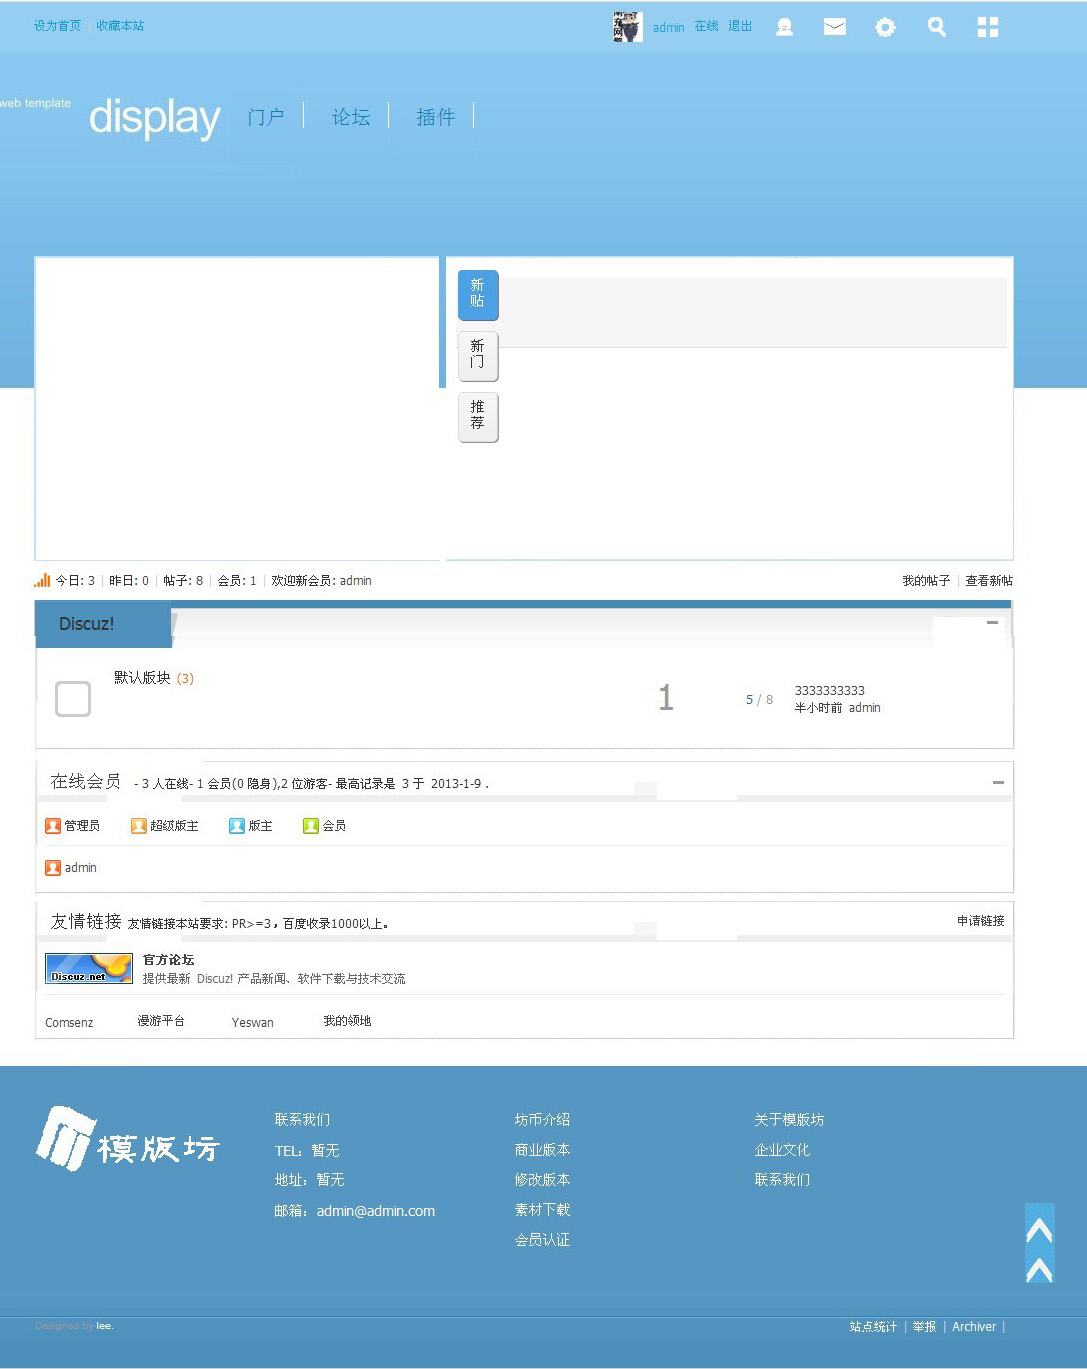This screenshot has height=1369, width=1087.
Task: Click the 在线会员 section heading
Action: click(x=85, y=782)
